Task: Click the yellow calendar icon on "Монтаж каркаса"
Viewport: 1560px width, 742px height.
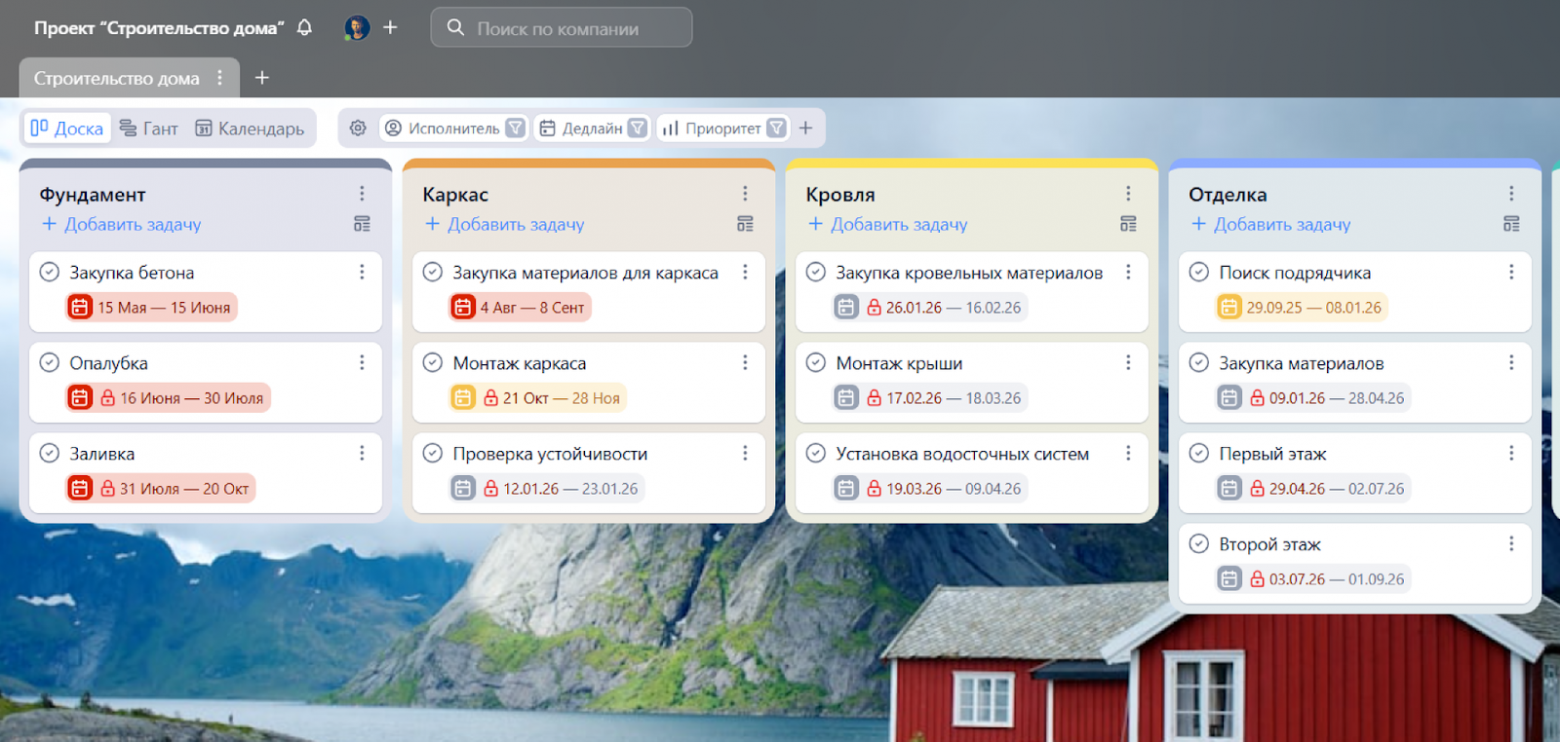Action: pyautogui.click(x=462, y=397)
